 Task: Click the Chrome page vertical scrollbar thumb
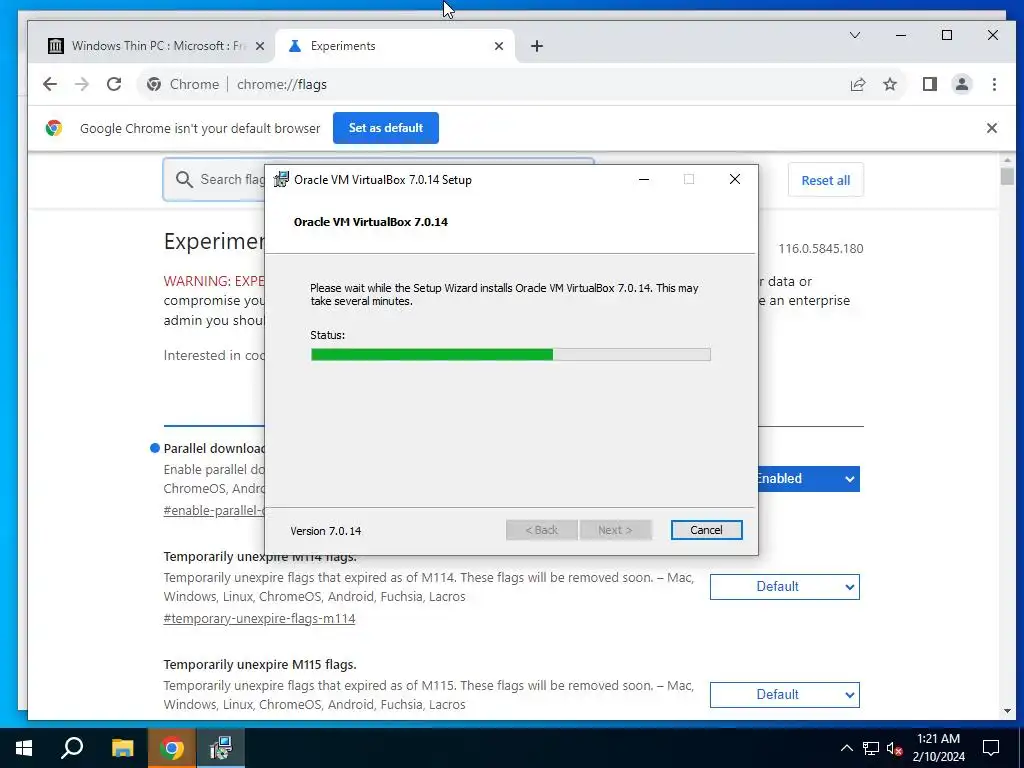point(1006,176)
